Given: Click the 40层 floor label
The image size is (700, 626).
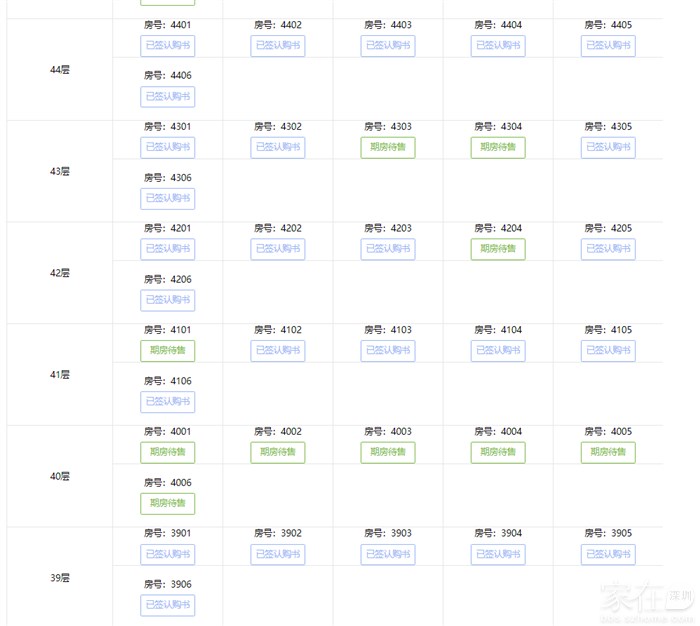Looking at the screenshot, I should pyautogui.click(x=60, y=477).
